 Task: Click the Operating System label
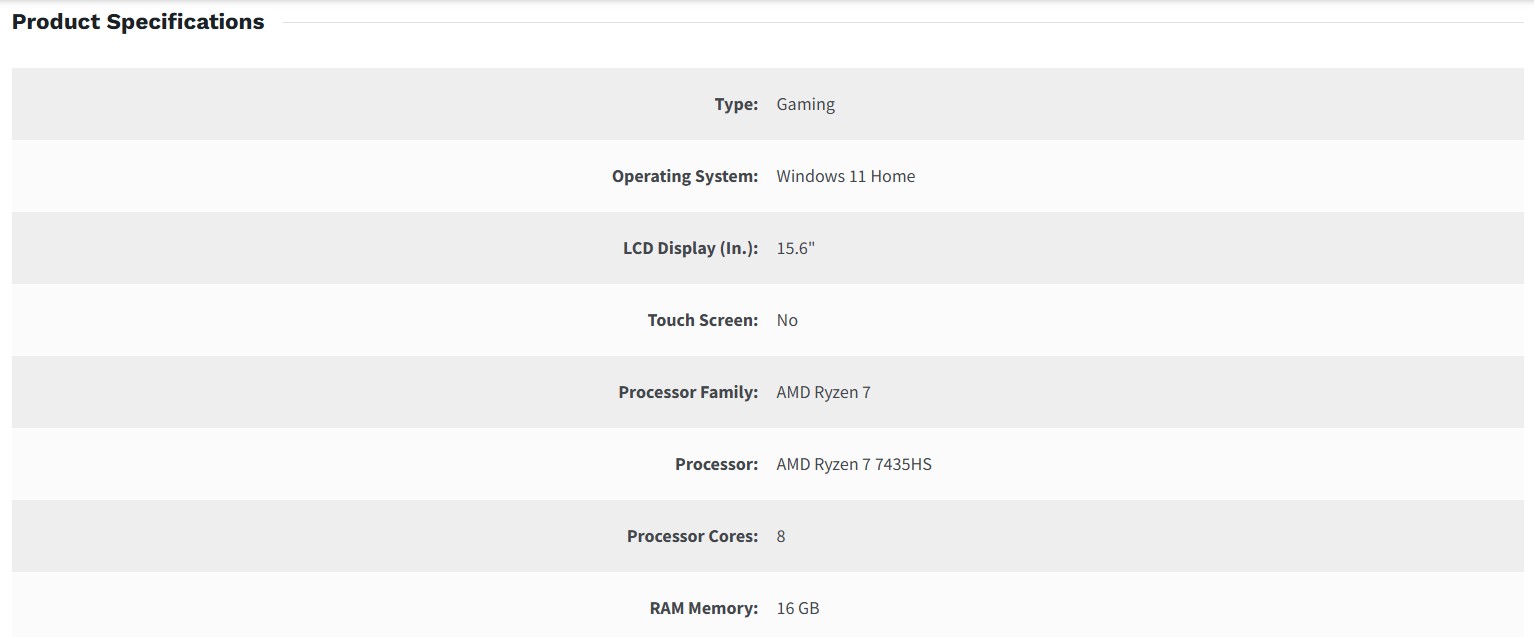[685, 176]
